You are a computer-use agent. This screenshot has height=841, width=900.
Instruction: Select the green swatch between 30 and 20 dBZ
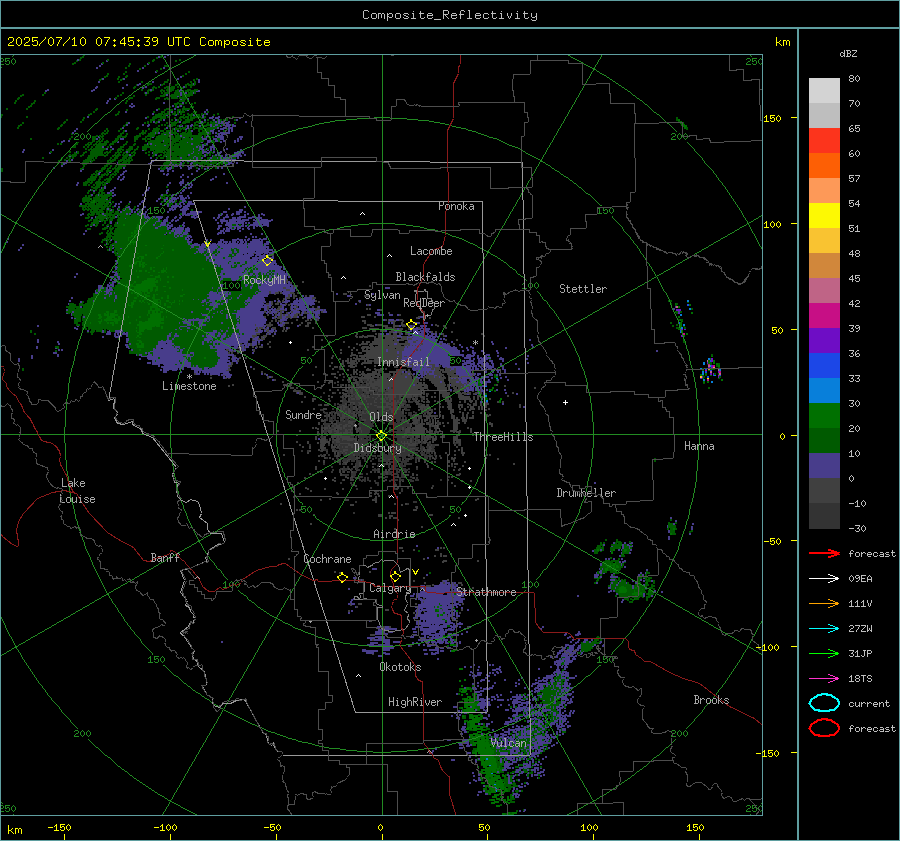tap(824, 416)
